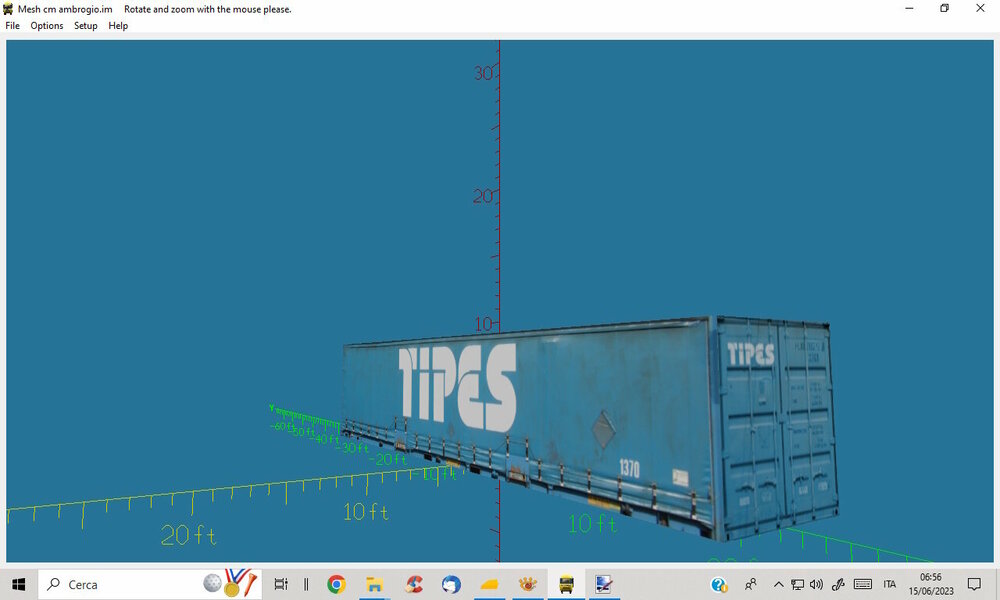
Task: Click the yellow 20 ft axis label
Action: pos(188,535)
